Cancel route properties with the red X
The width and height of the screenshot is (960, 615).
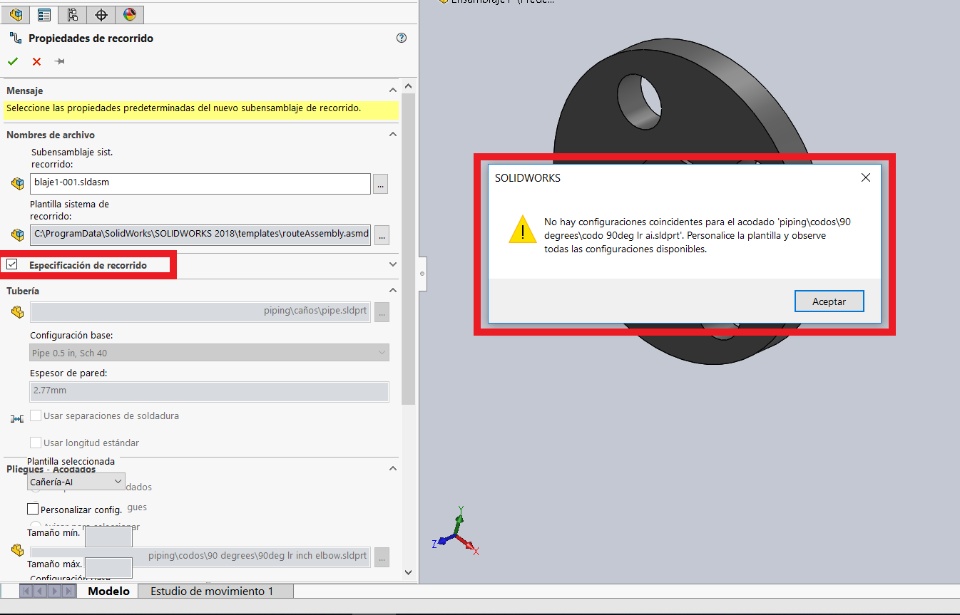(x=37, y=61)
